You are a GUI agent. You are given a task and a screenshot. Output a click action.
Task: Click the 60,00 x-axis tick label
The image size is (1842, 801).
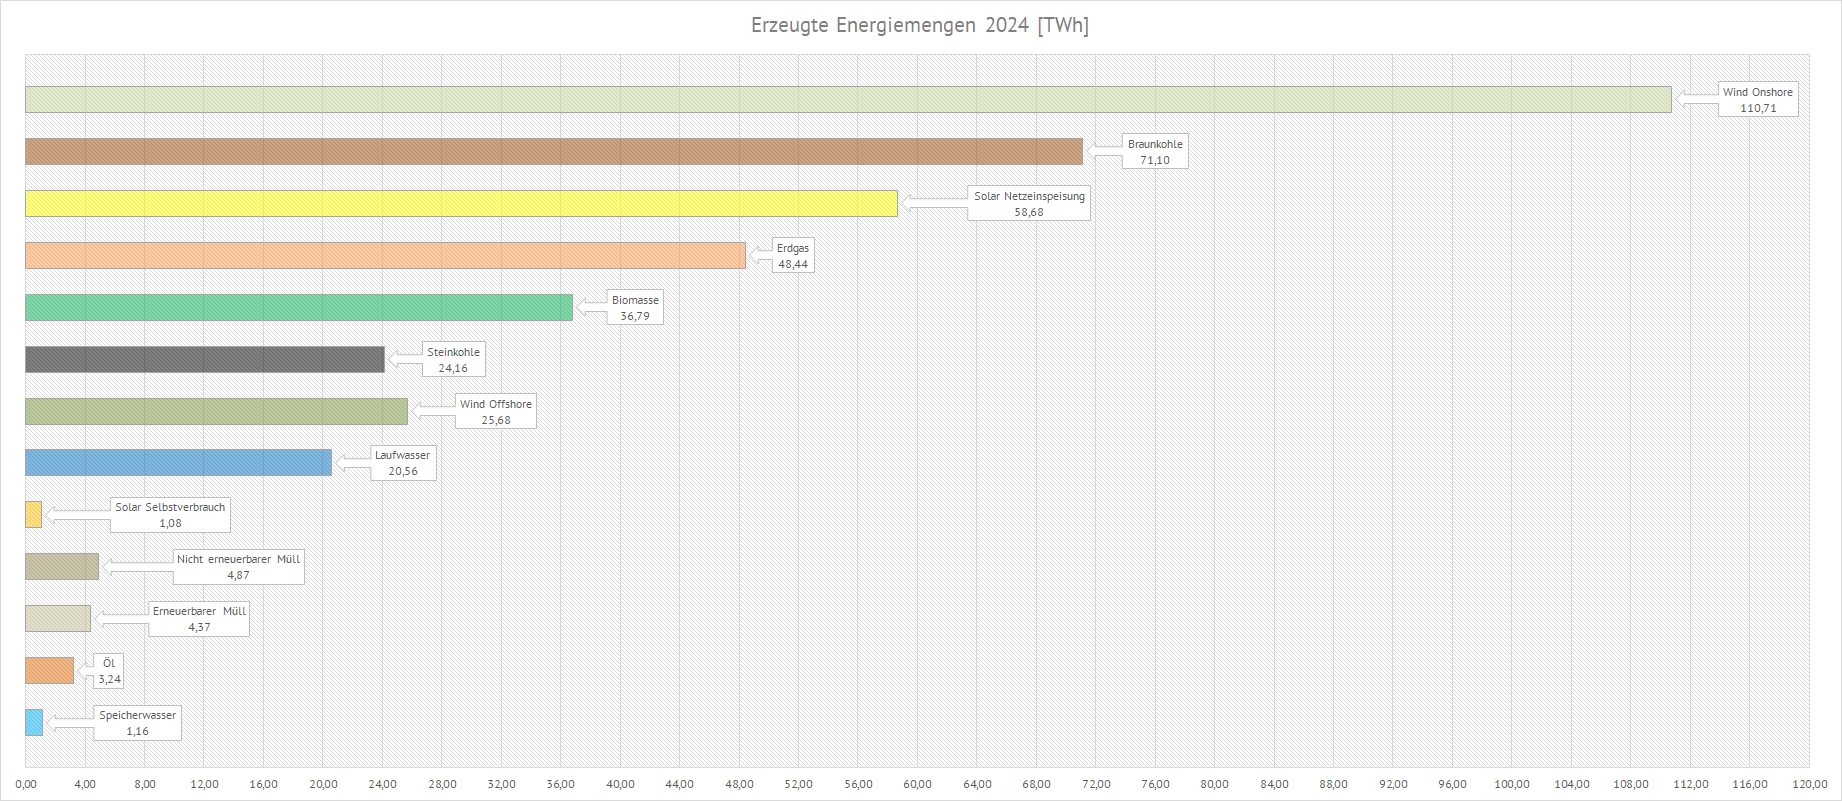917,784
